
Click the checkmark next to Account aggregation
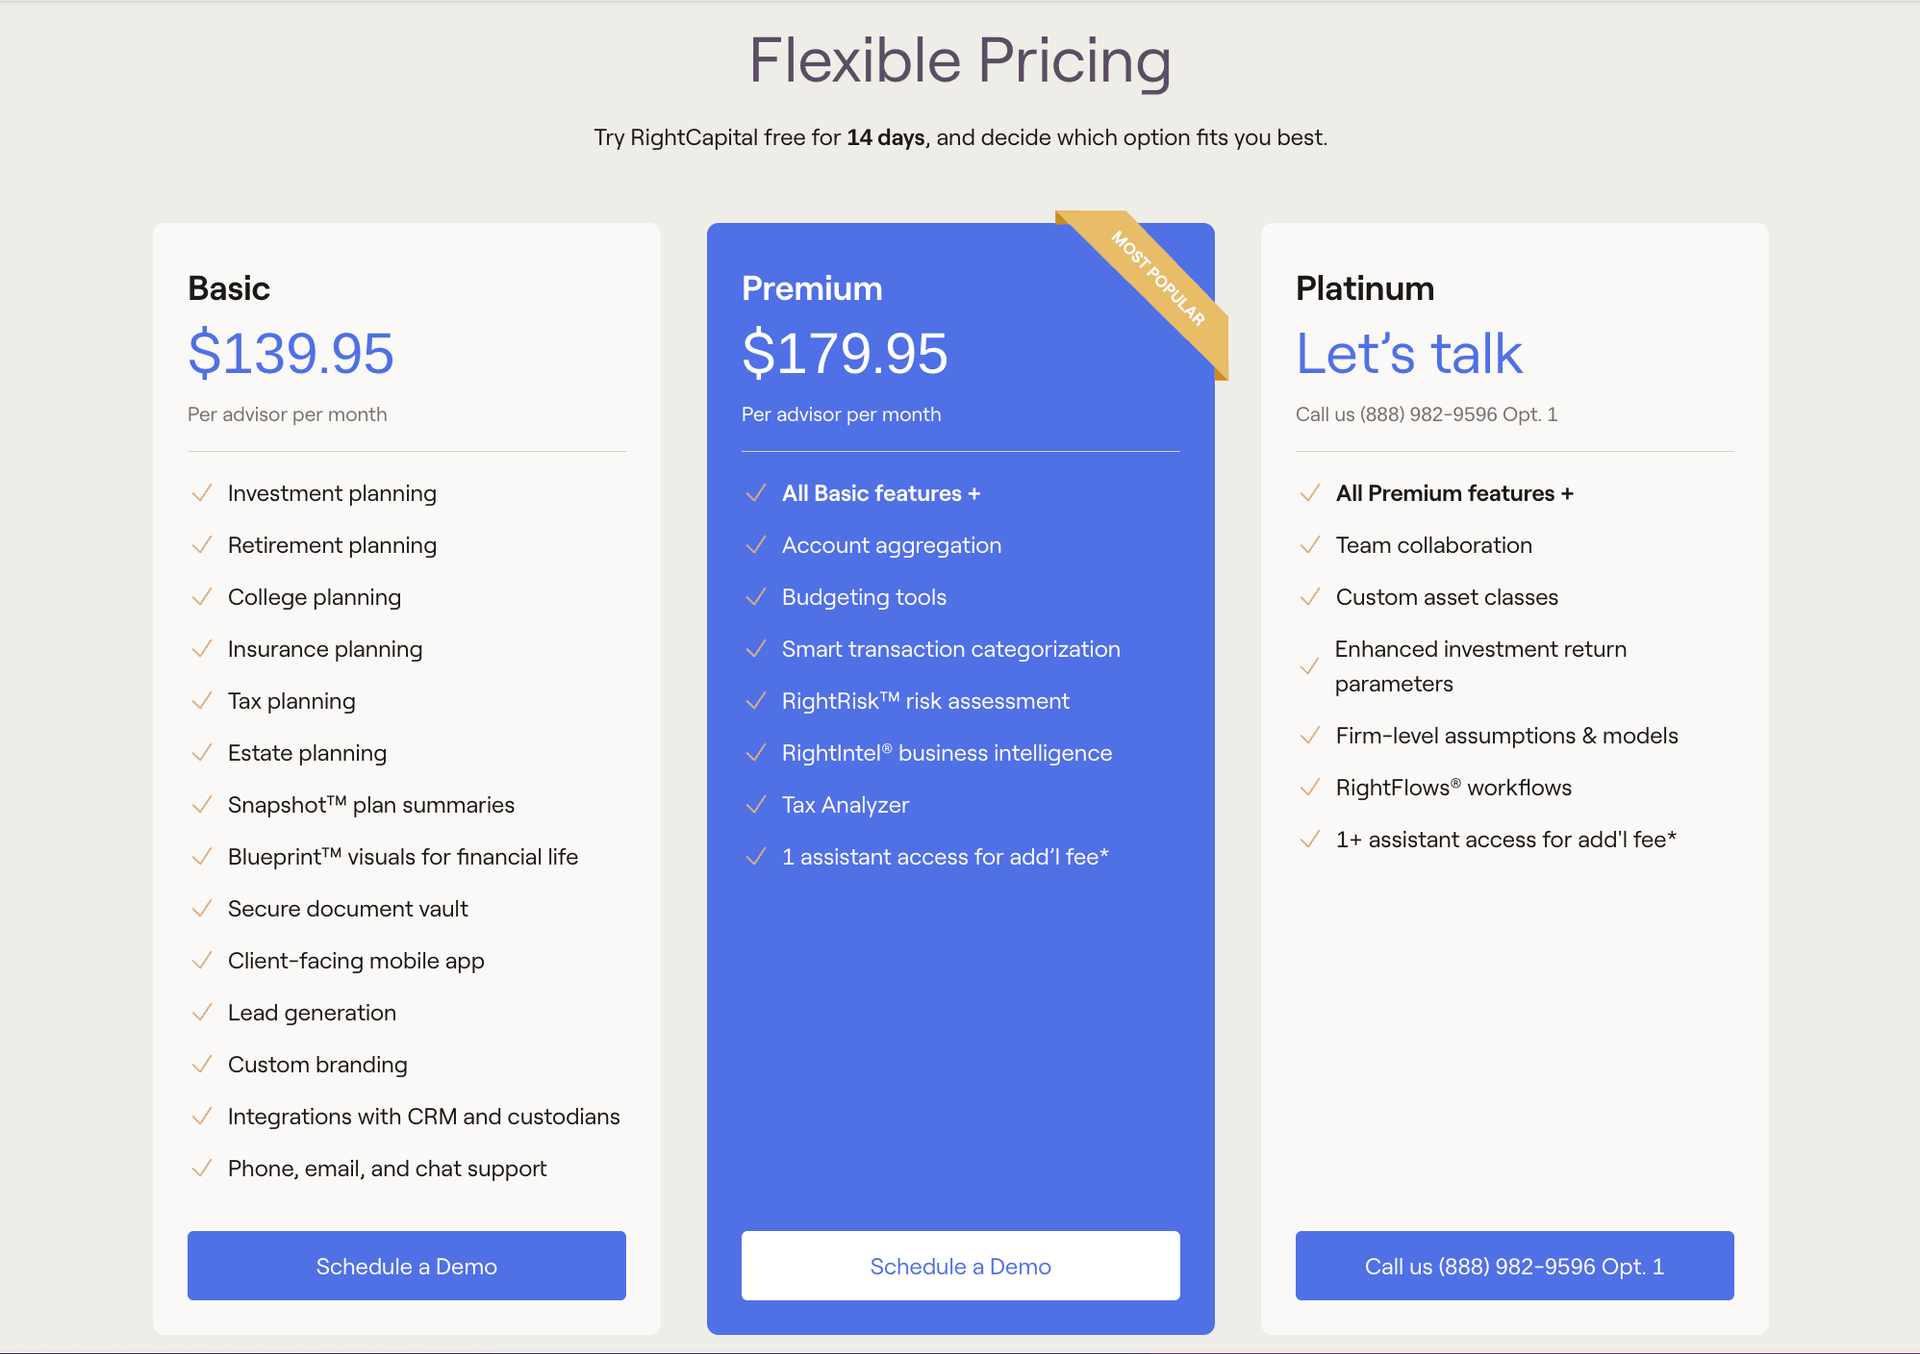coord(756,545)
